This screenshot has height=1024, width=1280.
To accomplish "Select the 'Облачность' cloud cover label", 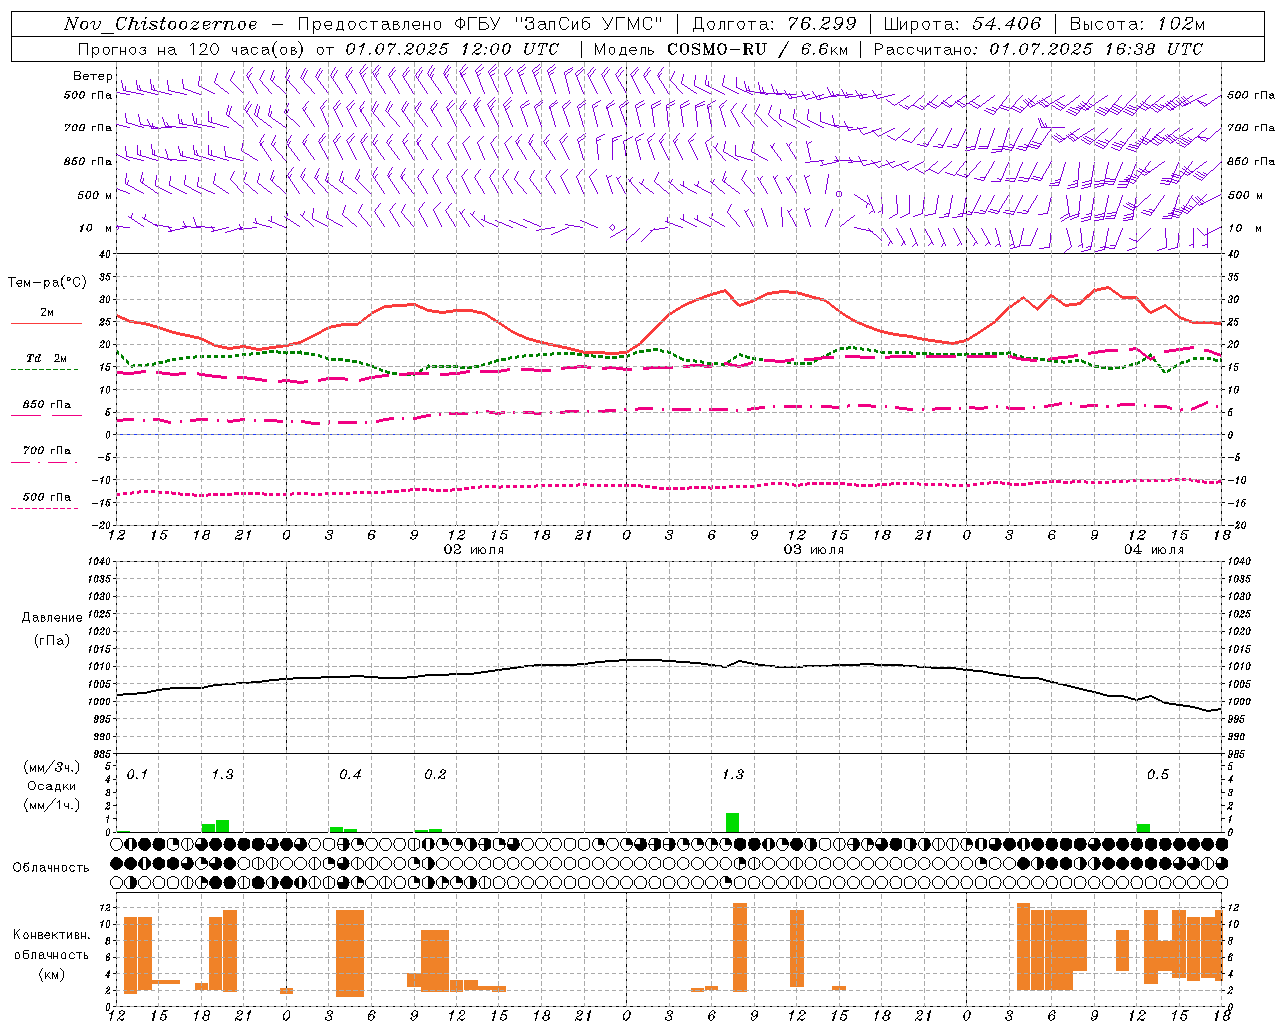I will click(50, 868).
